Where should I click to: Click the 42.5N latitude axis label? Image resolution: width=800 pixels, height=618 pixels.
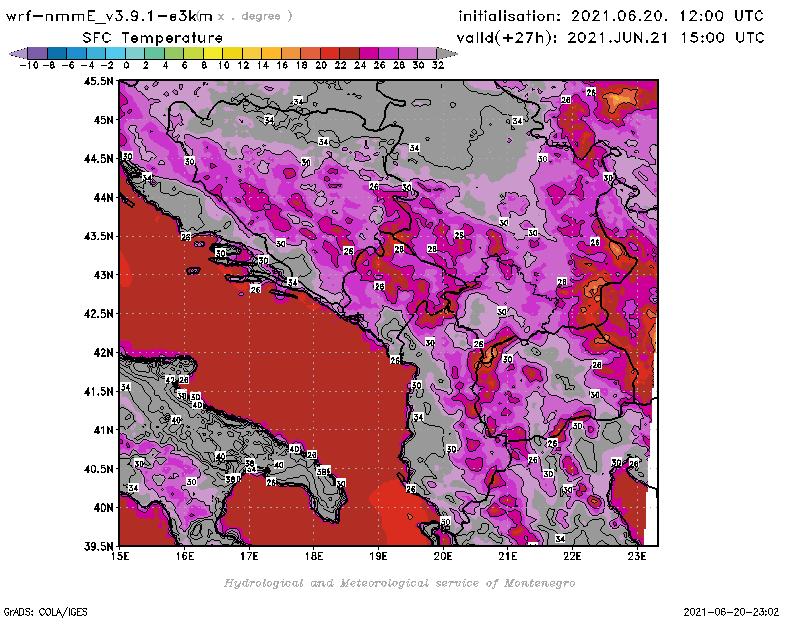(98, 313)
